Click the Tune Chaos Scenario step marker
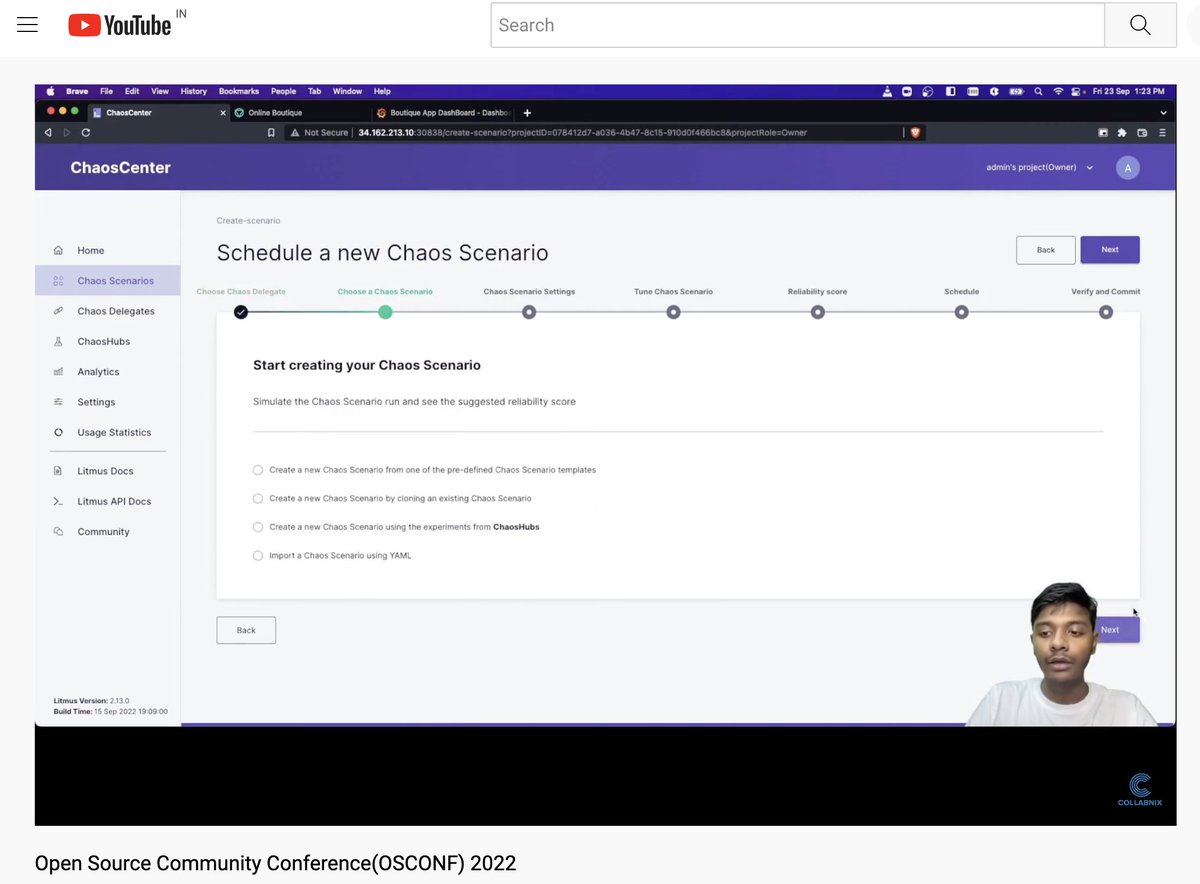Image resolution: width=1200 pixels, height=884 pixels. point(673,312)
